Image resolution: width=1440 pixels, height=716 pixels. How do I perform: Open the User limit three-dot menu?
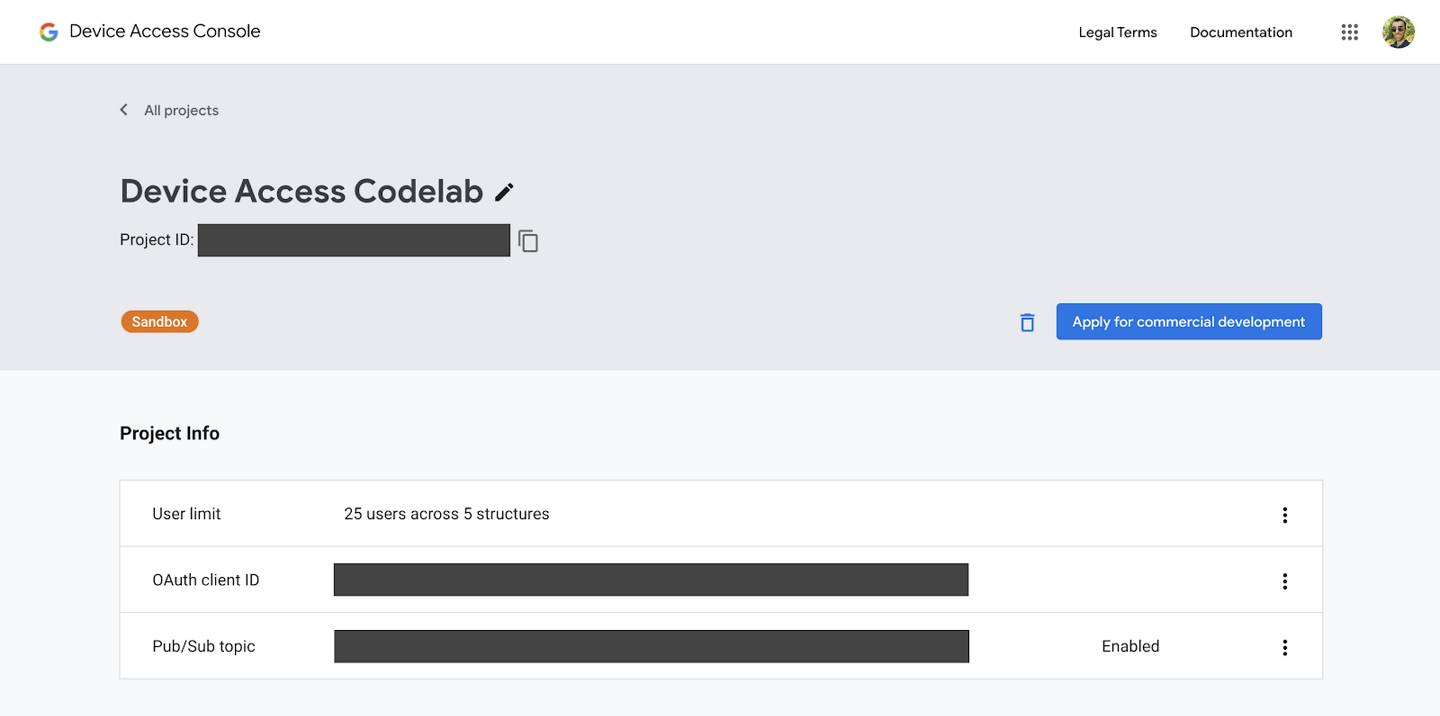(1285, 514)
